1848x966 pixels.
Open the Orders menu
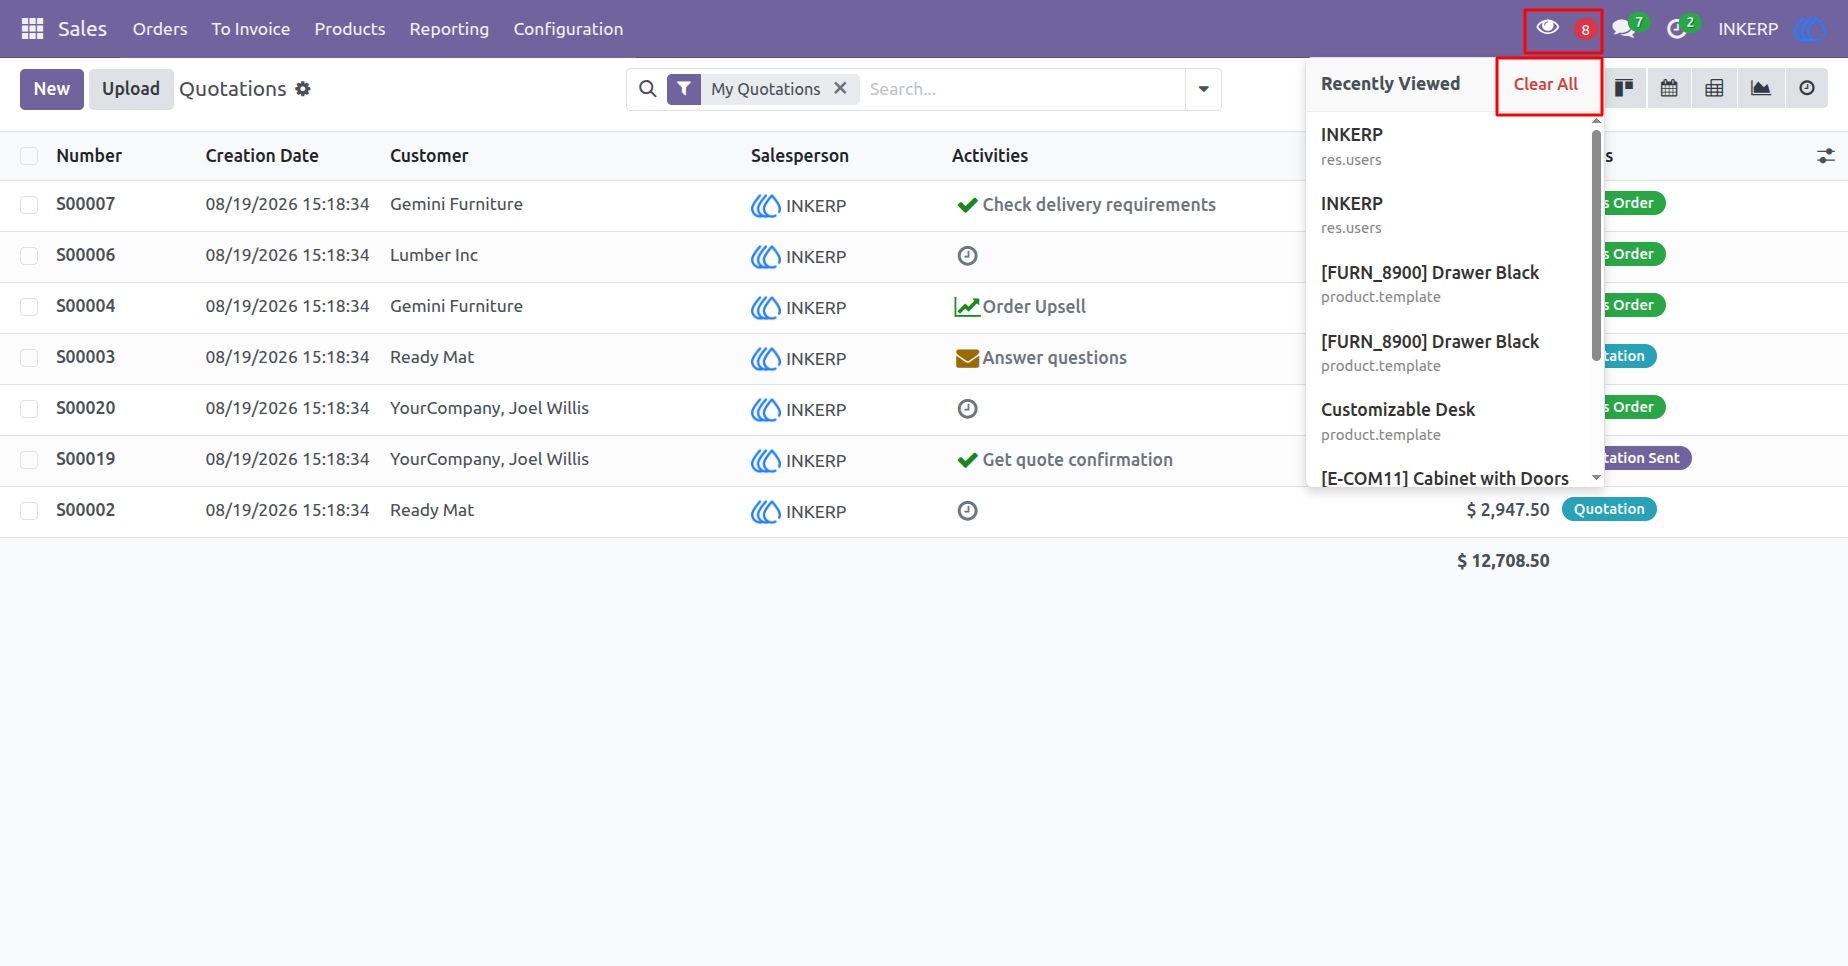pyautogui.click(x=160, y=29)
